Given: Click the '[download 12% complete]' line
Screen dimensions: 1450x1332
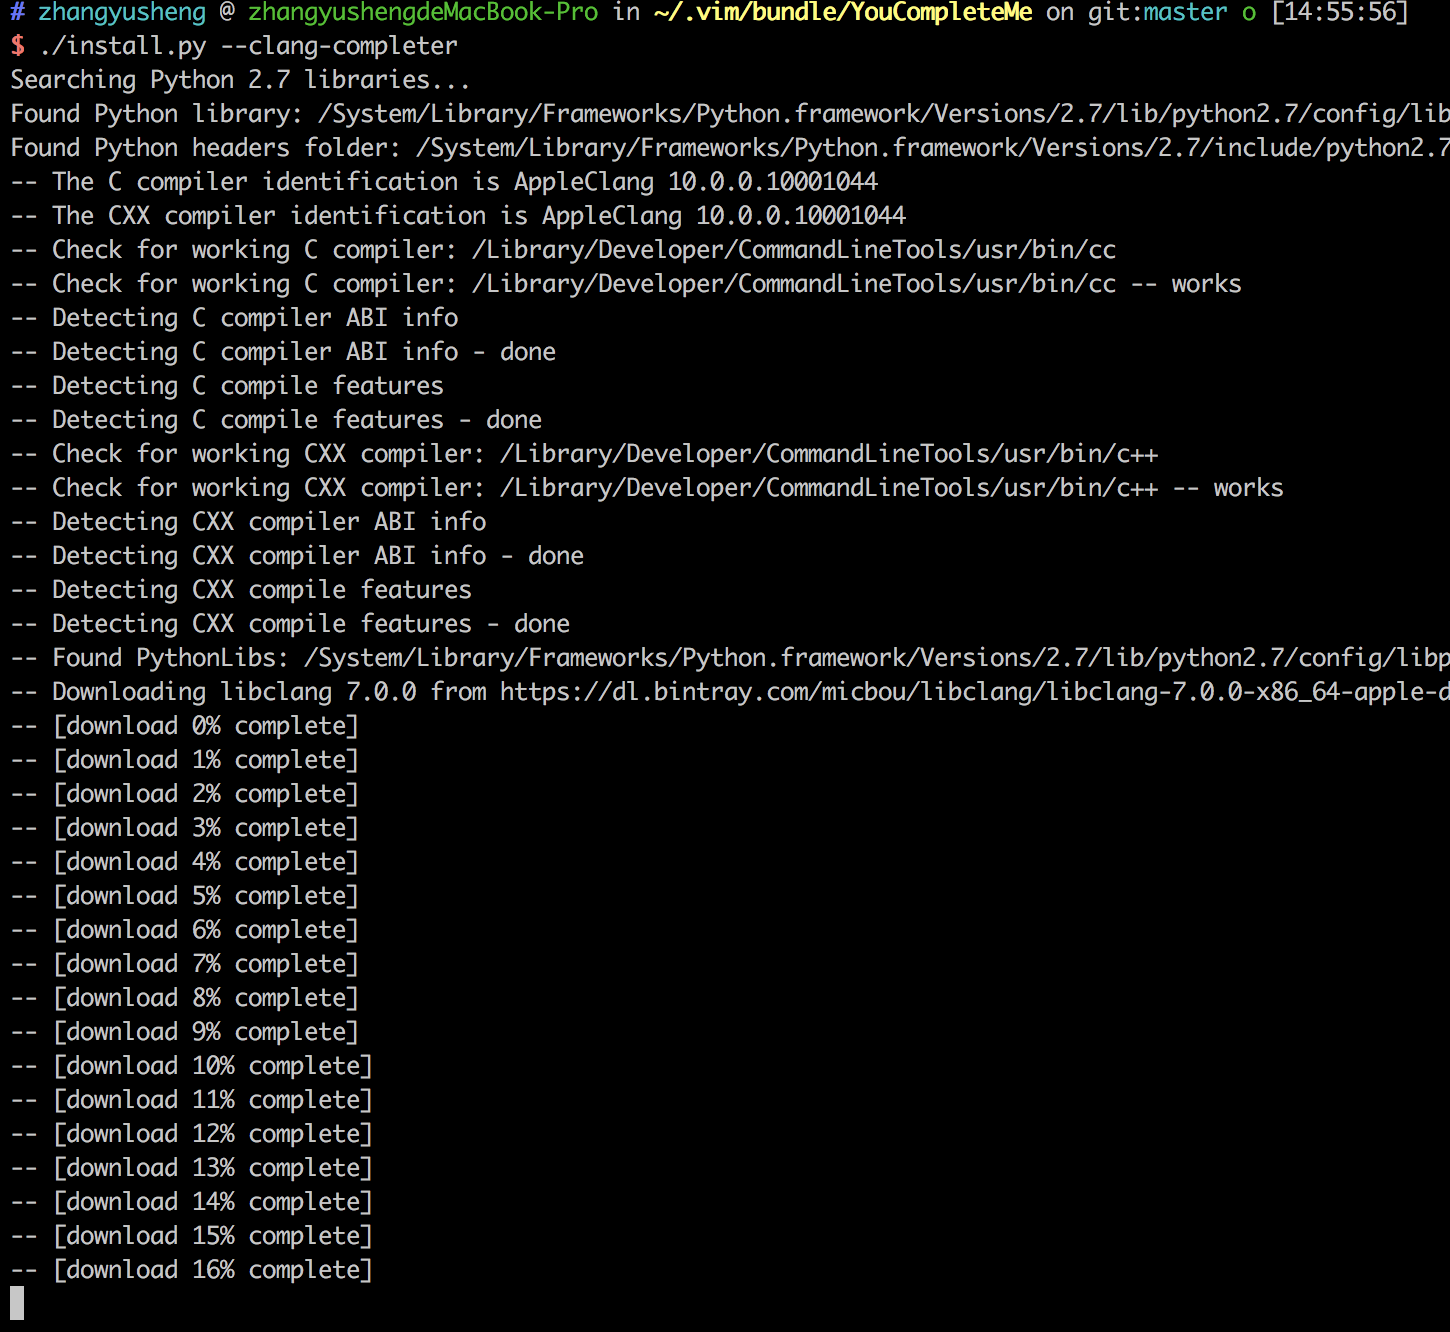Looking at the screenshot, I should [192, 1134].
